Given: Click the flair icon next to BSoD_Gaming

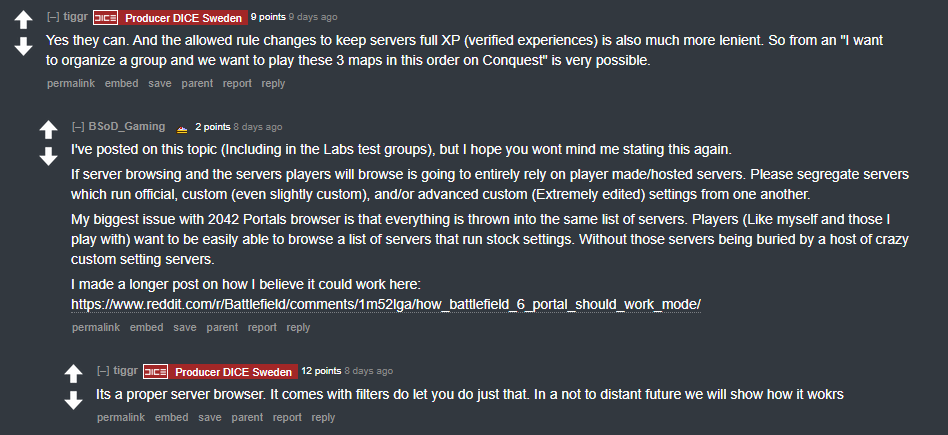Looking at the screenshot, I should click(x=182, y=127).
